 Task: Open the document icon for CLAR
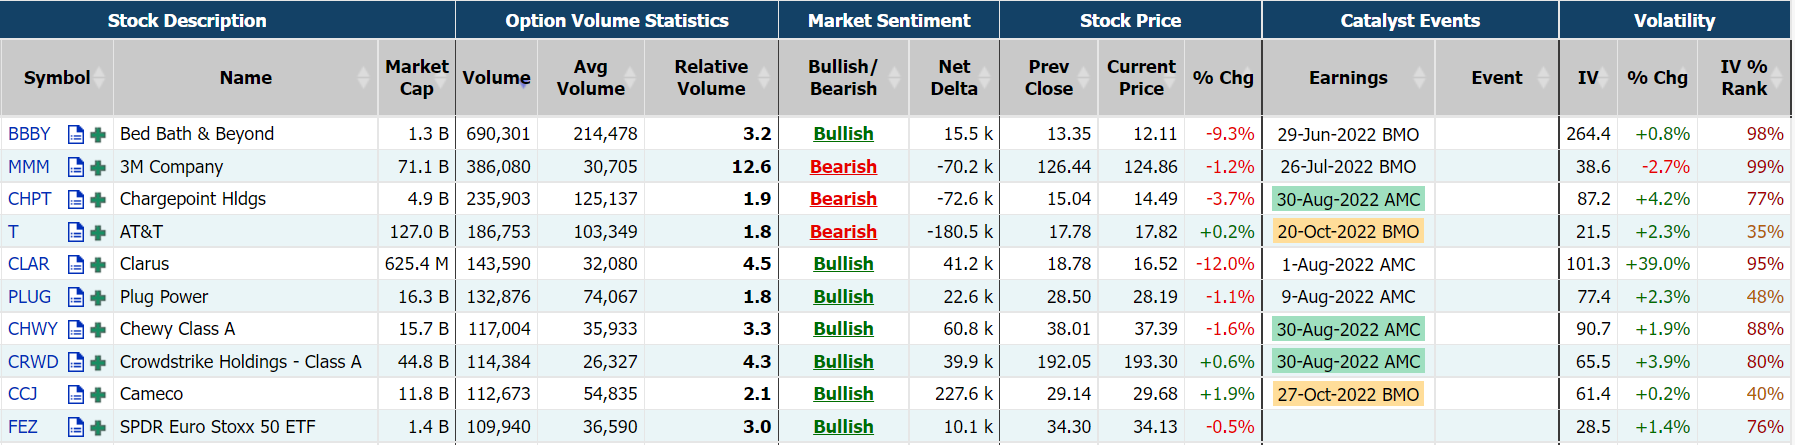coord(75,264)
